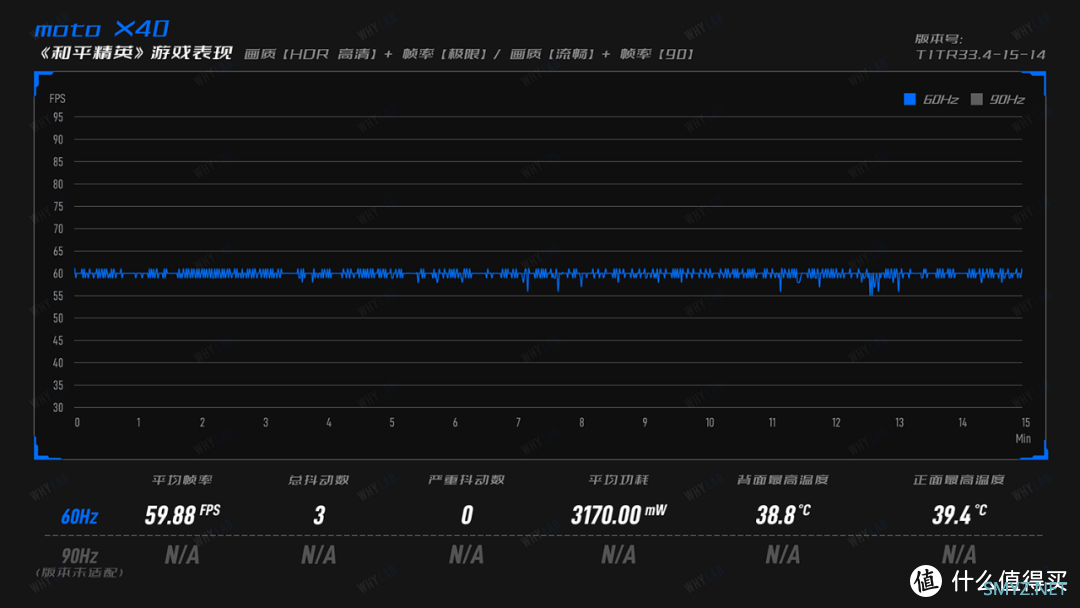The height and width of the screenshot is (608, 1080).
Task: Click the 45 FPS axis label
Action: point(58,340)
